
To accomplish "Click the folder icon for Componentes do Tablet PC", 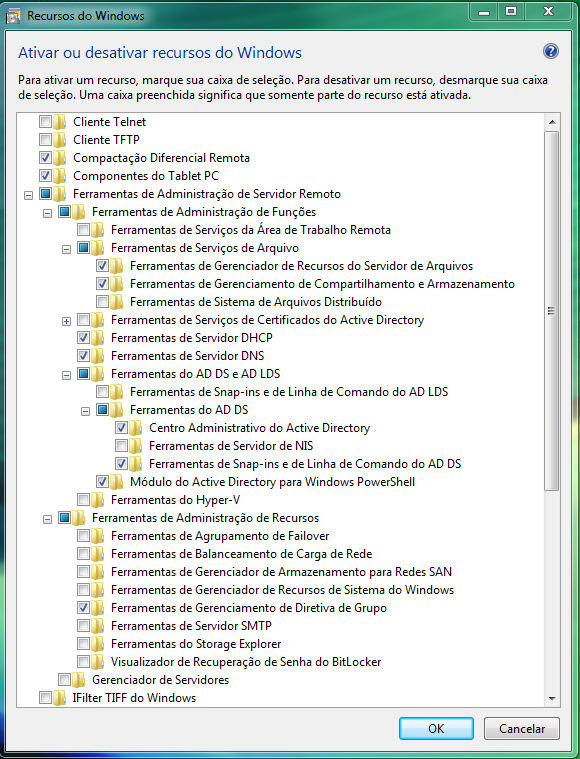I will [x=60, y=176].
